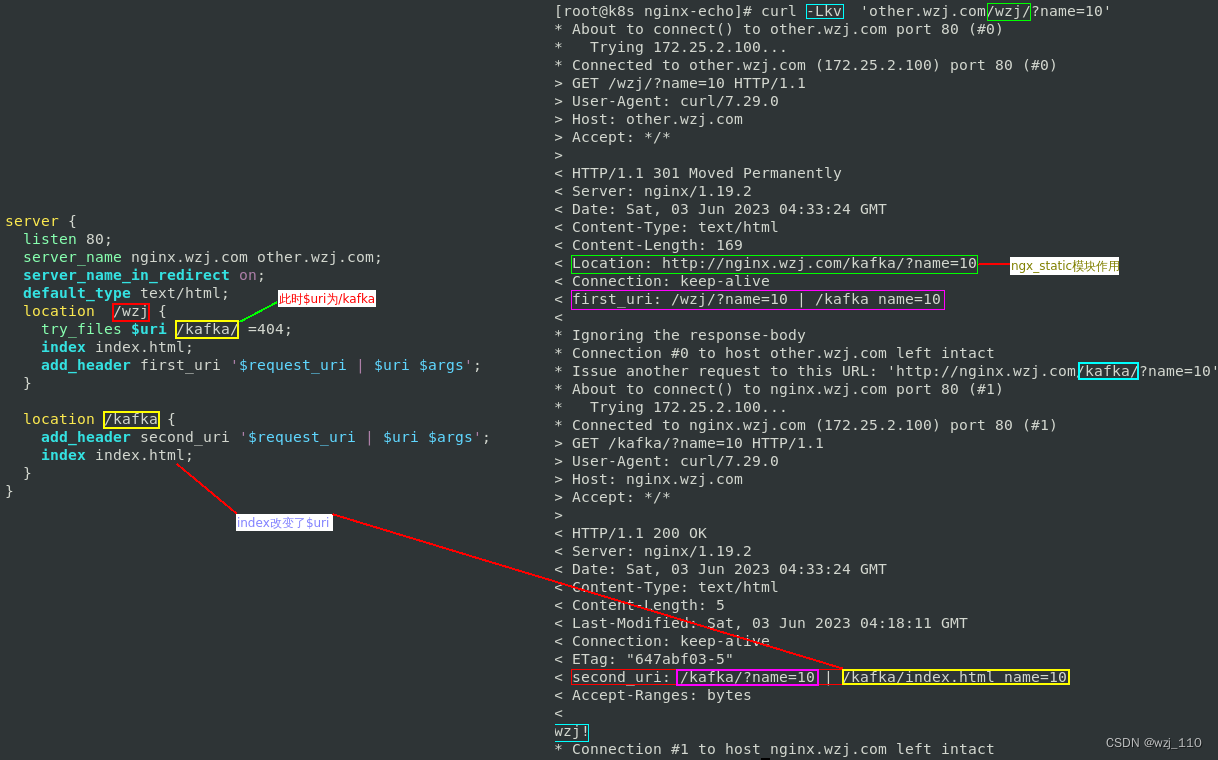This screenshot has width=1218, height=760.
Task: Select 'Connected to other.wzj.com (172.25.2.100)' line
Action: pyautogui.click(x=806, y=65)
